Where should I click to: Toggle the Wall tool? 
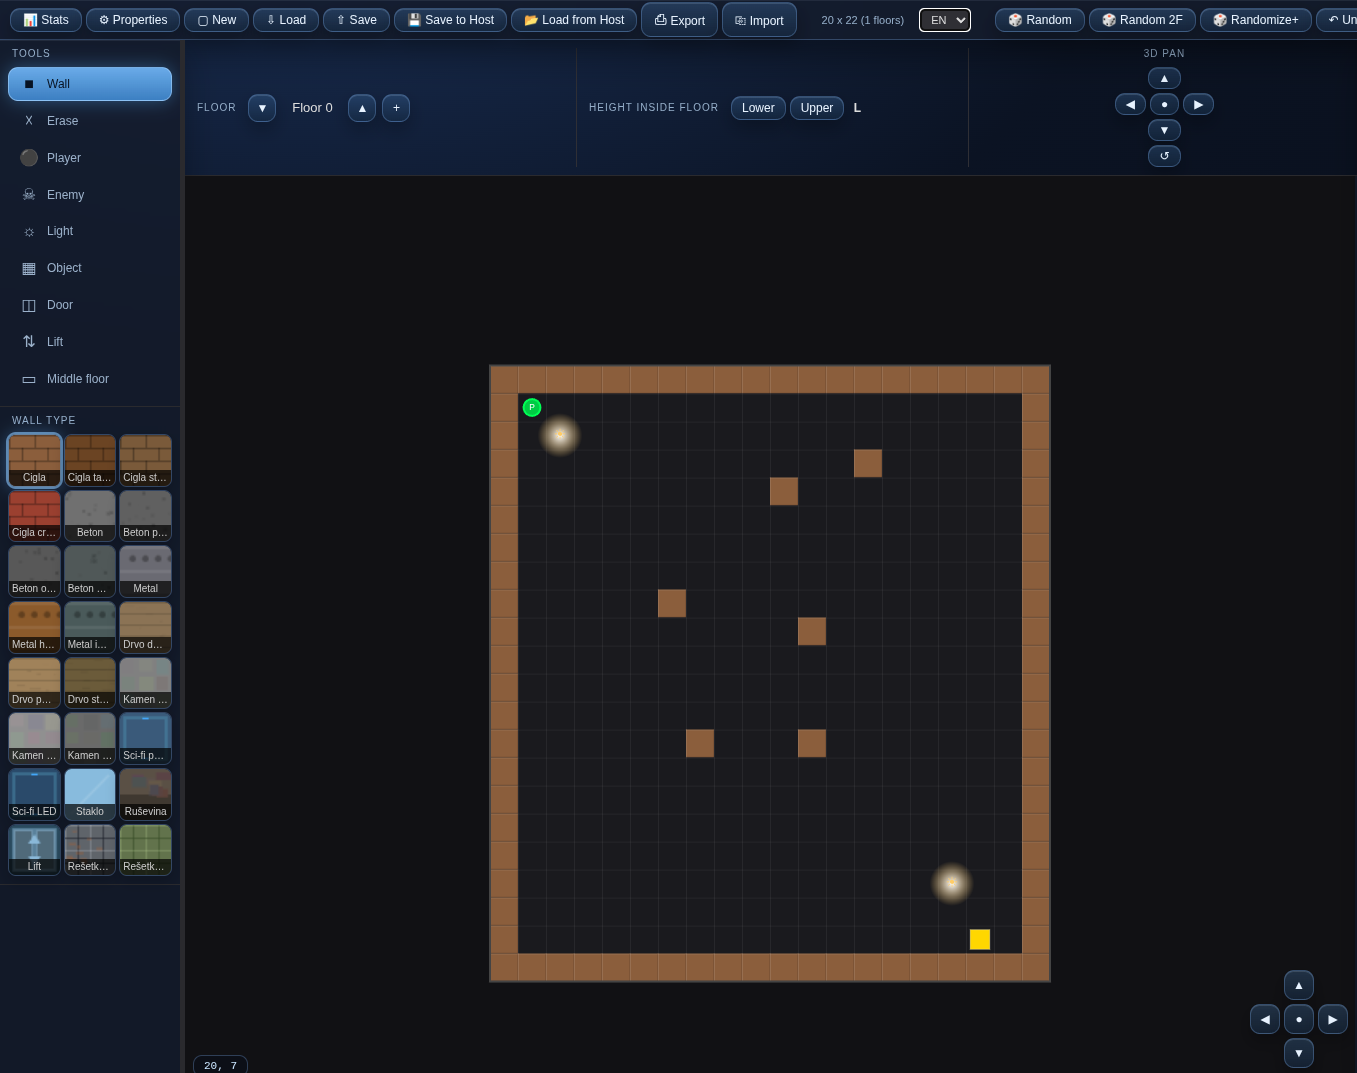coord(89,84)
